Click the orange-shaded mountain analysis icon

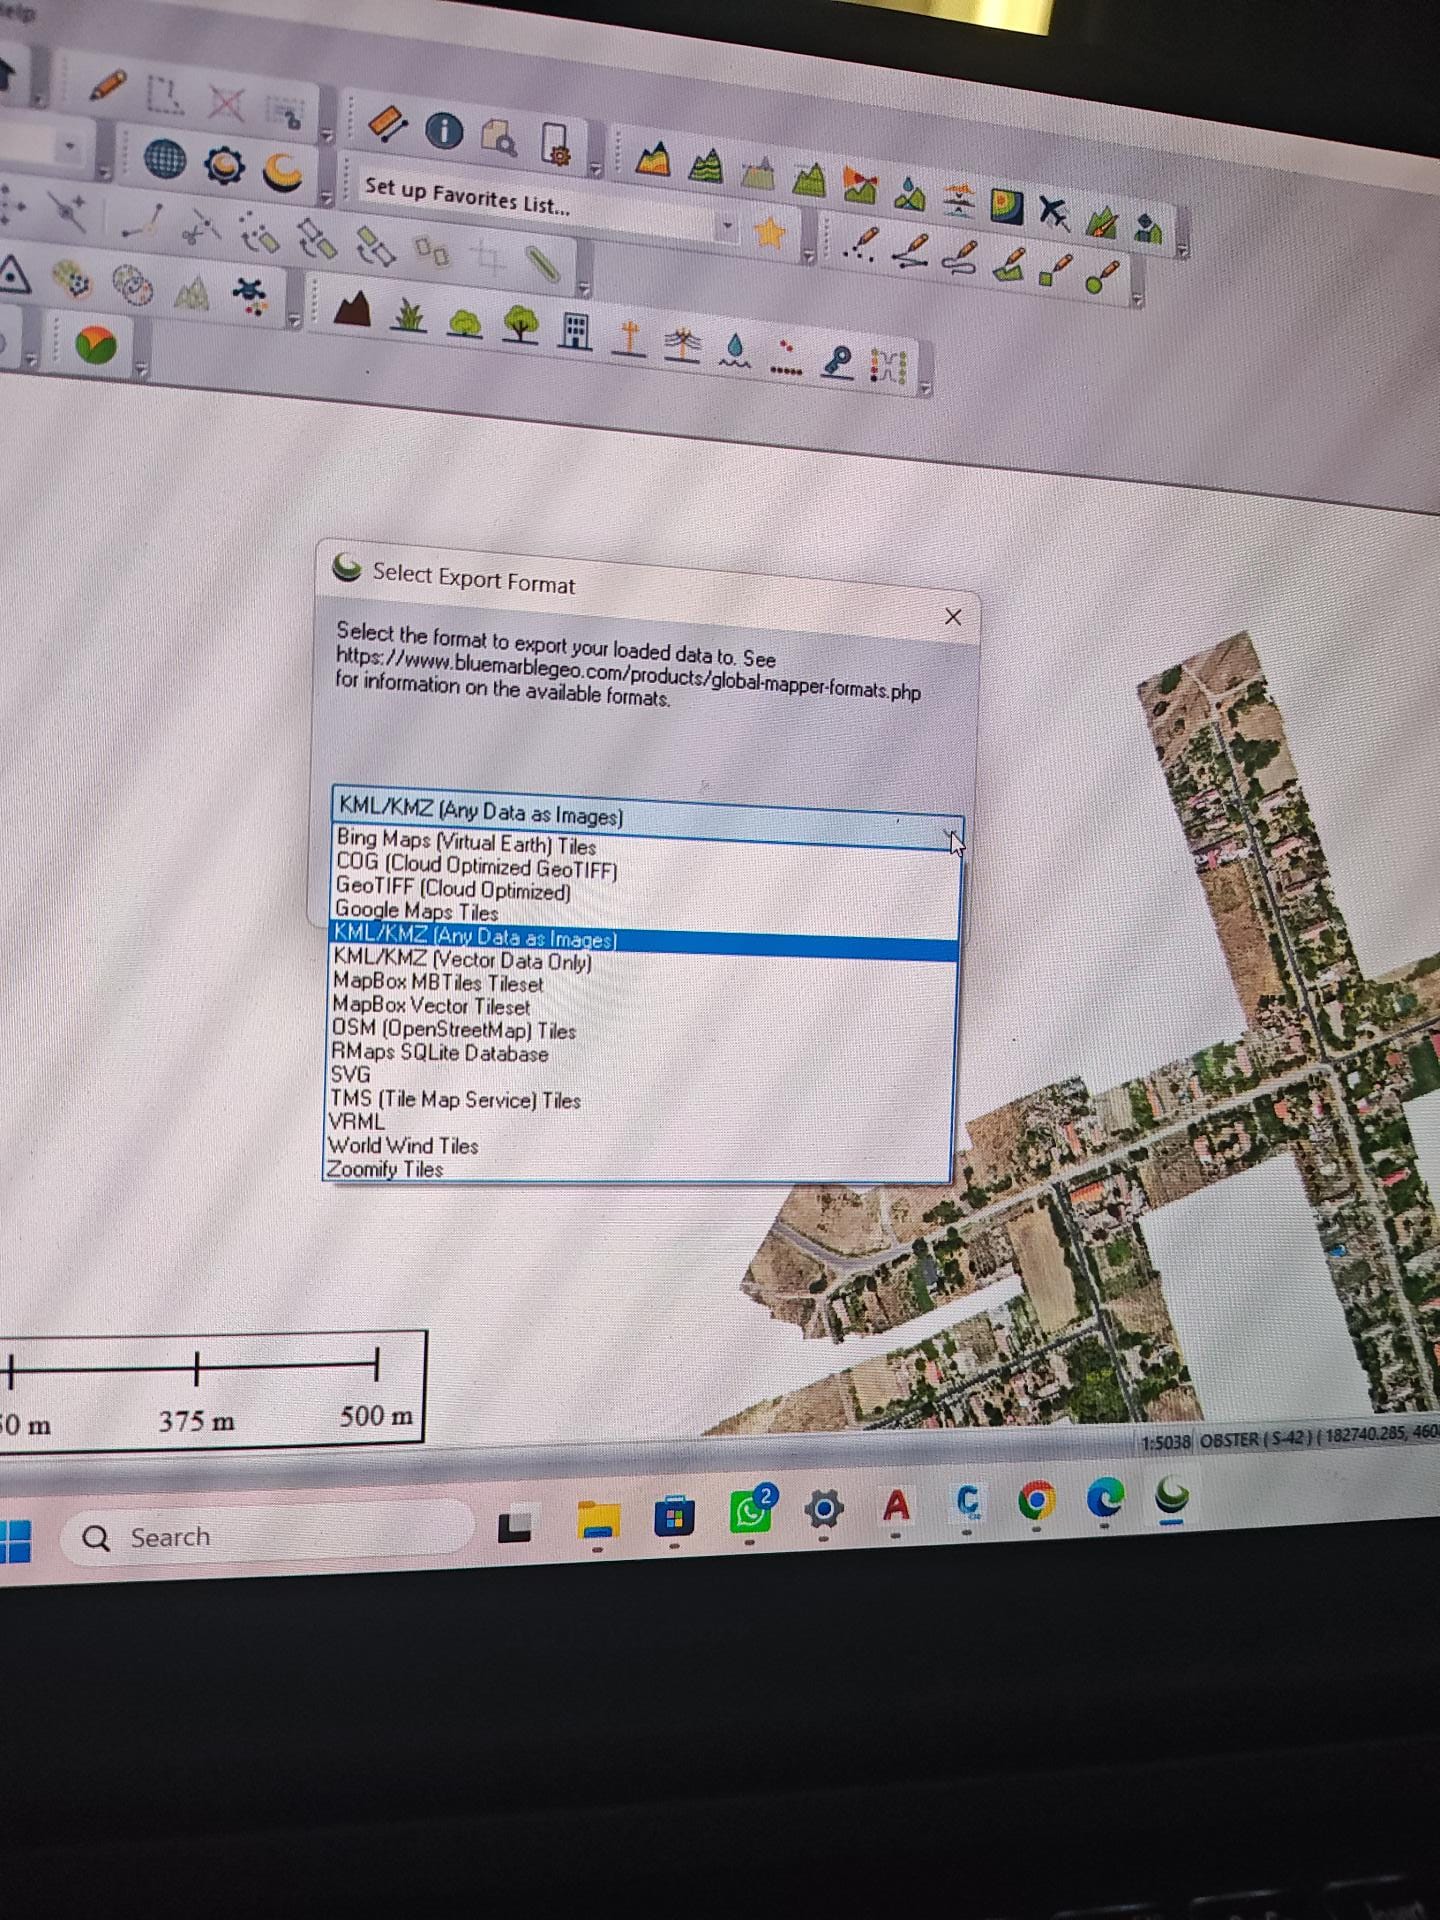point(653,160)
